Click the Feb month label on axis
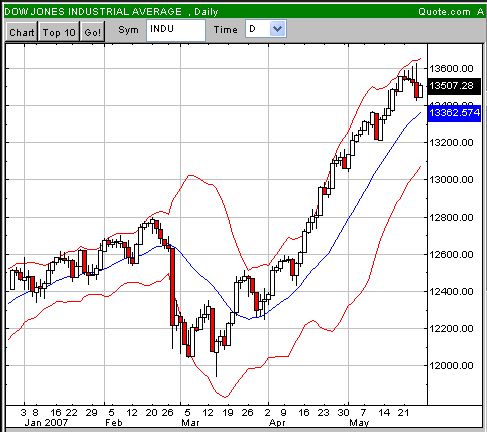Image resolution: width=487 pixels, height=432 pixels. click(114, 423)
